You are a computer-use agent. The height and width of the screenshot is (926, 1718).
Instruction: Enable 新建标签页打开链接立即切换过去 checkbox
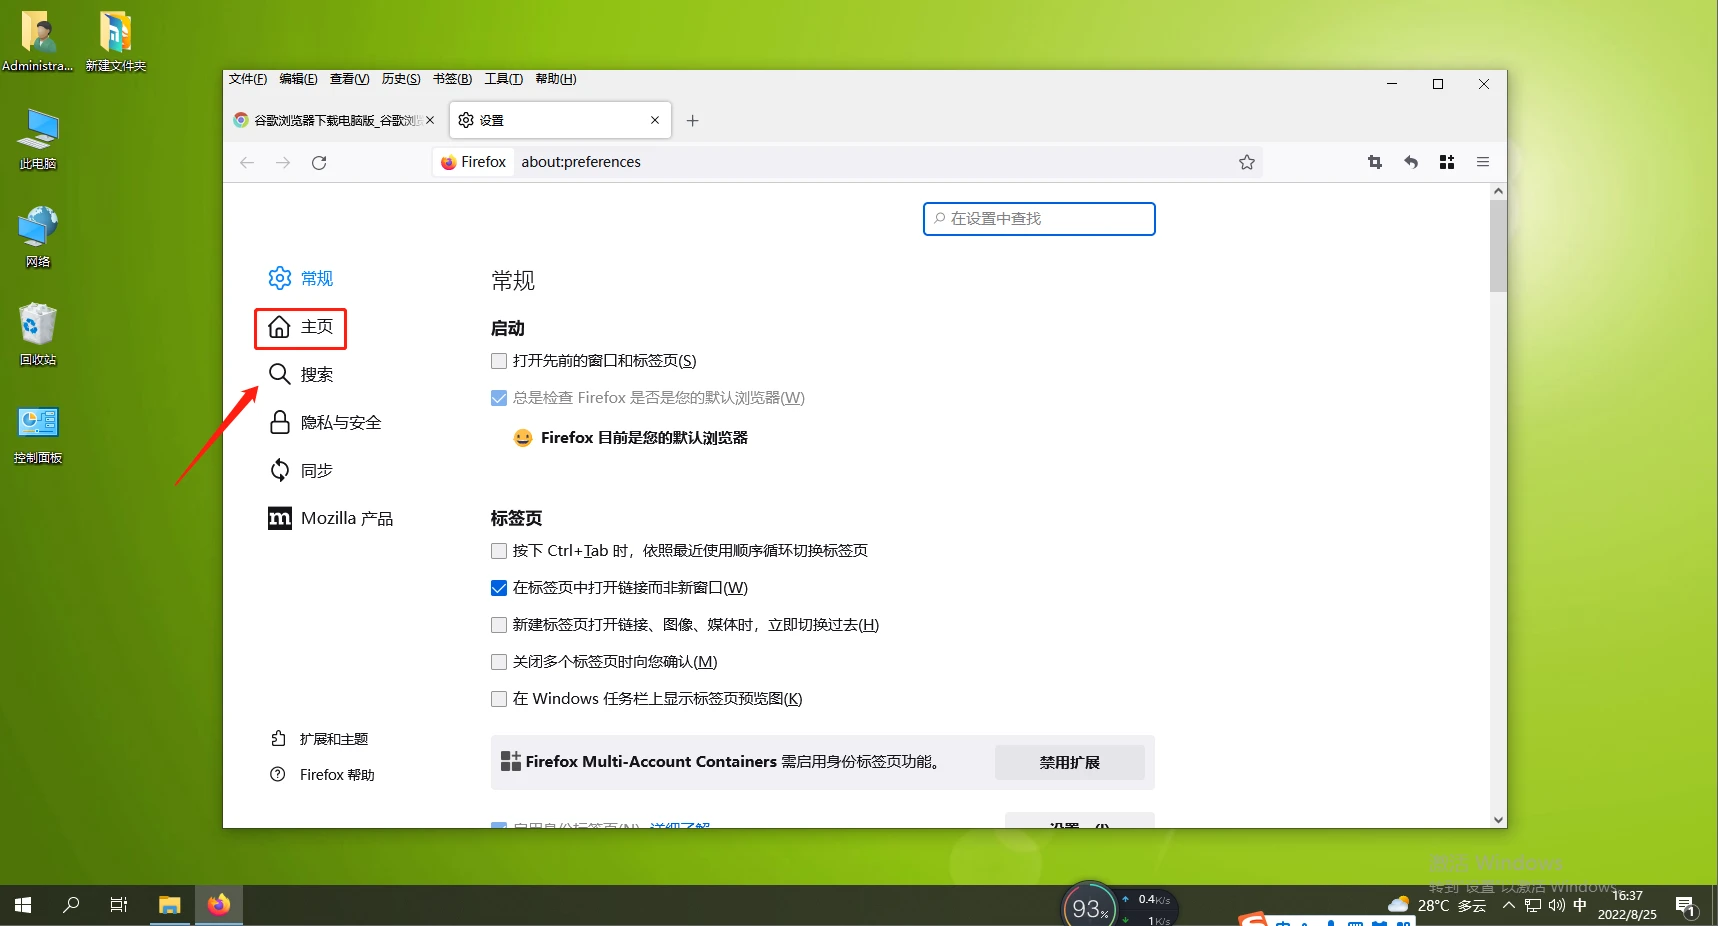point(499,625)
